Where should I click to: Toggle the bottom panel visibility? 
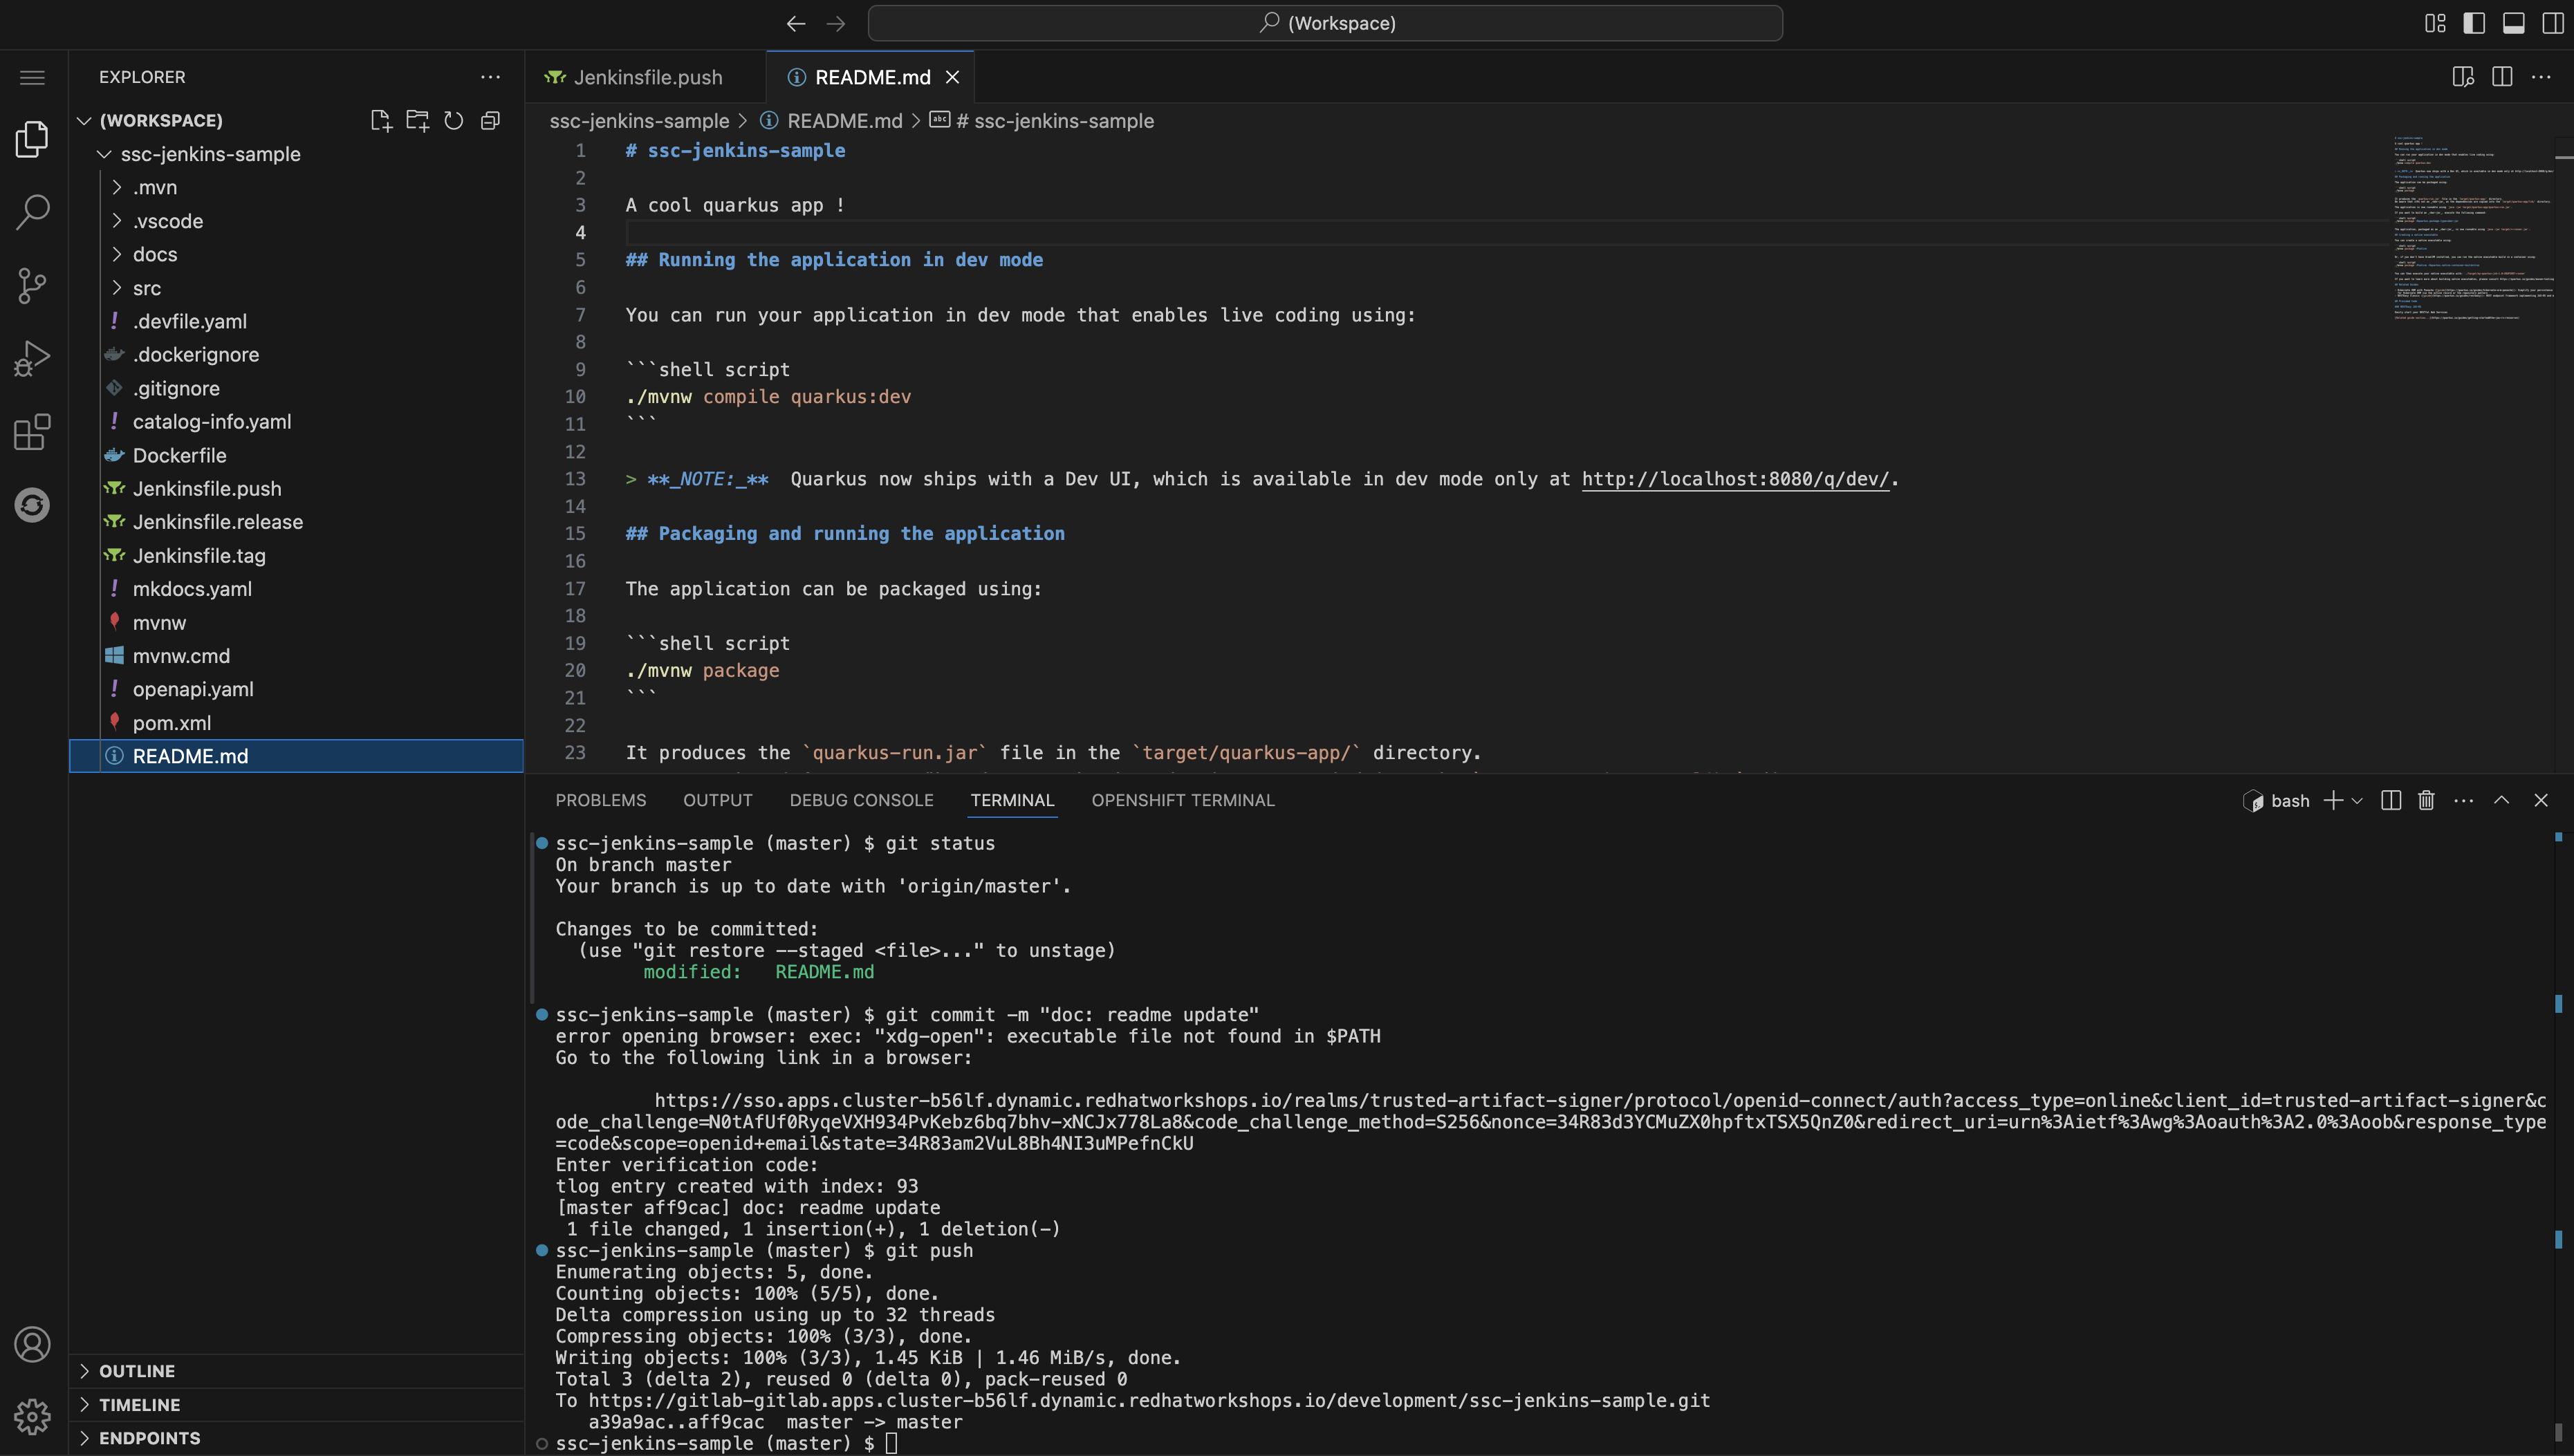coord(2513,22)
